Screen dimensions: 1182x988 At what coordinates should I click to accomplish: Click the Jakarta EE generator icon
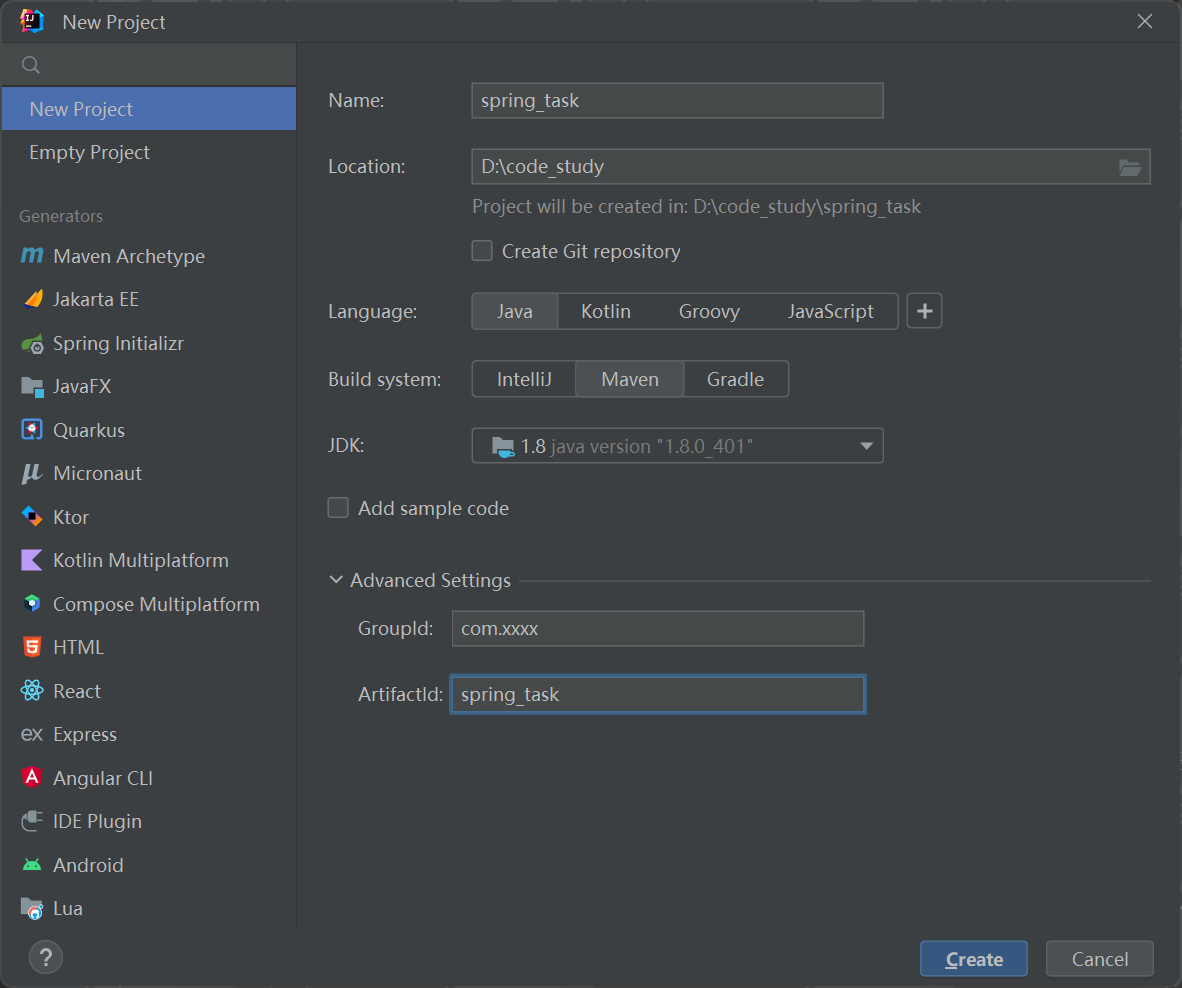point(32,299)
